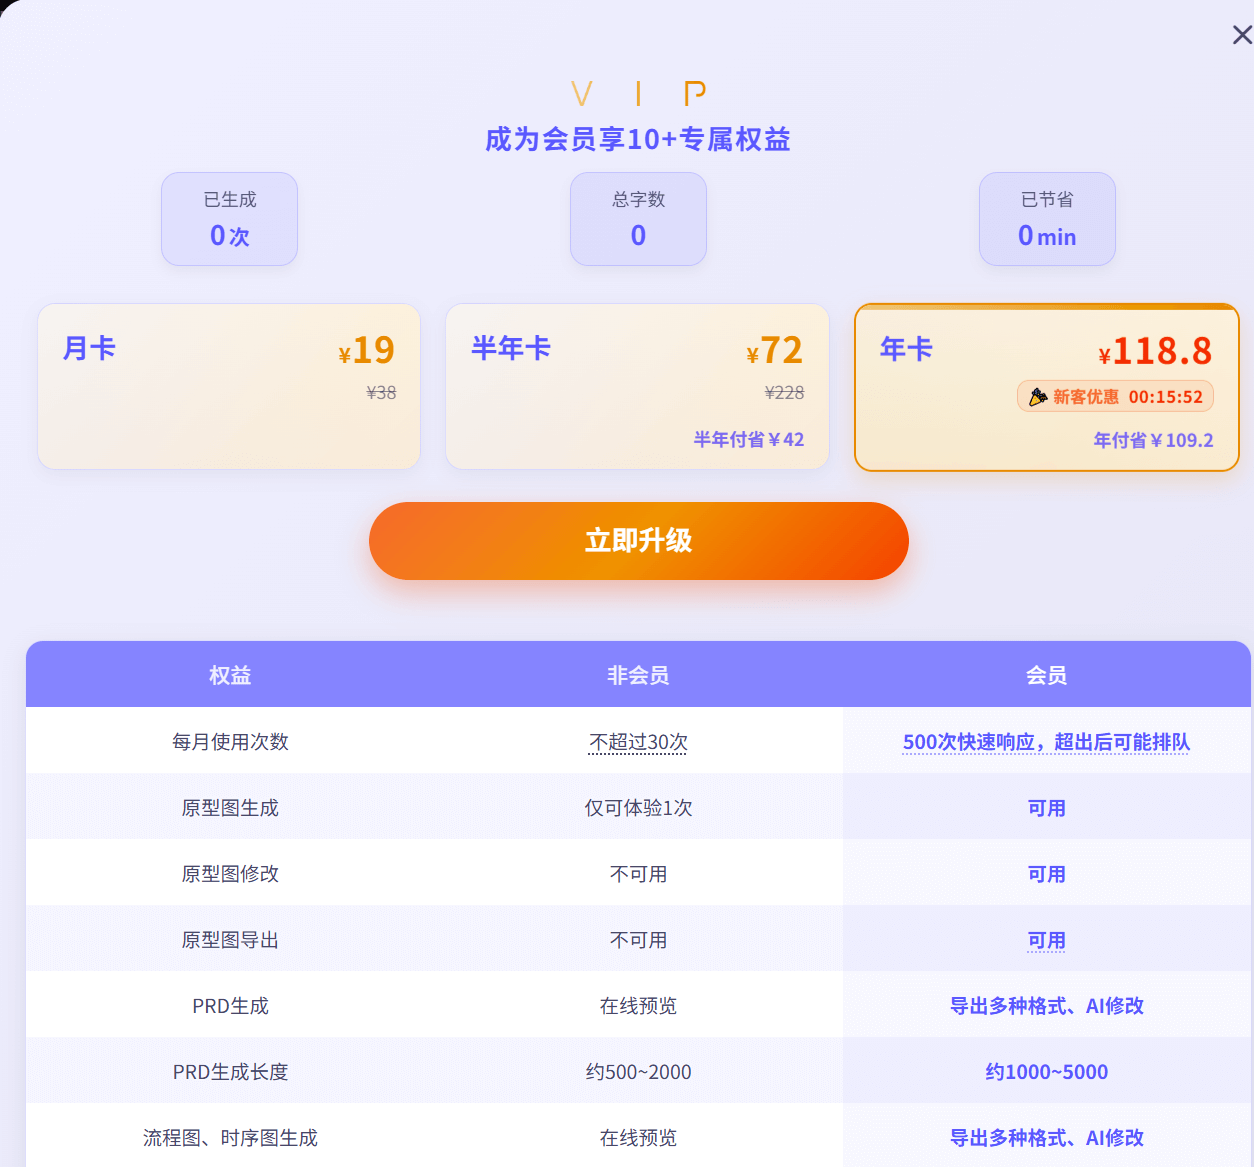Screen dimensions: 1254x1167
Task: Switch to the 非会员 column header
Action: (638, 675)
